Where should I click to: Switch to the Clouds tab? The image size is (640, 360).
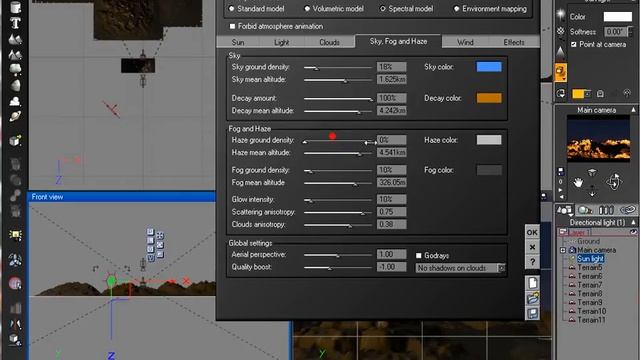(329, 42)
